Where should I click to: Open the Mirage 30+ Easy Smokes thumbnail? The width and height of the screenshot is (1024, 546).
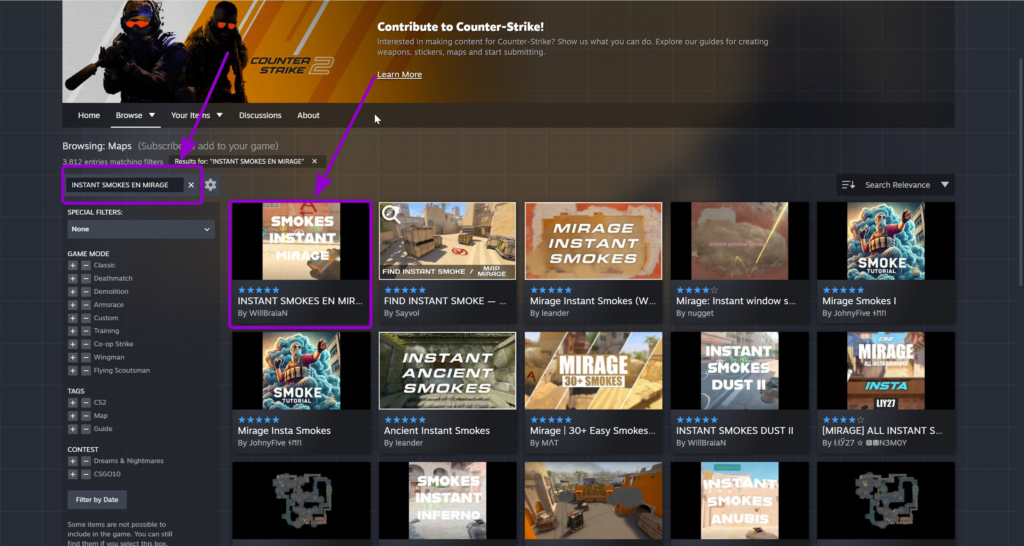[x=593, y=371]
